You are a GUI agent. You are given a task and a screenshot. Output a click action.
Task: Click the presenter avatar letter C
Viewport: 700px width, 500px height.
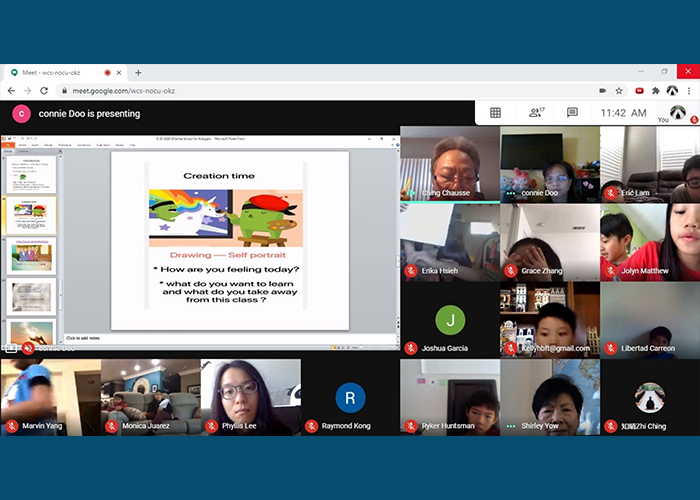click(x=21, y=114)
